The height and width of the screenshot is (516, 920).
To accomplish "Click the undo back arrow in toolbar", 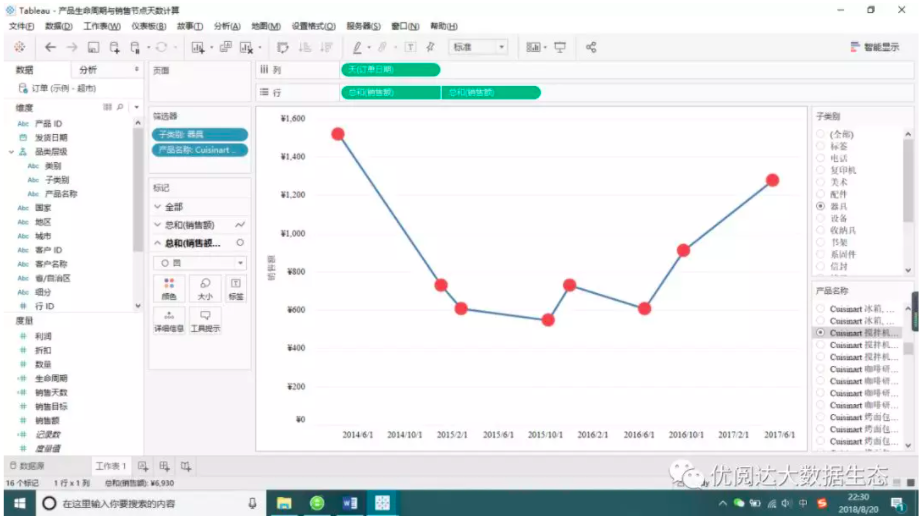I will click(x=50, y=48).
